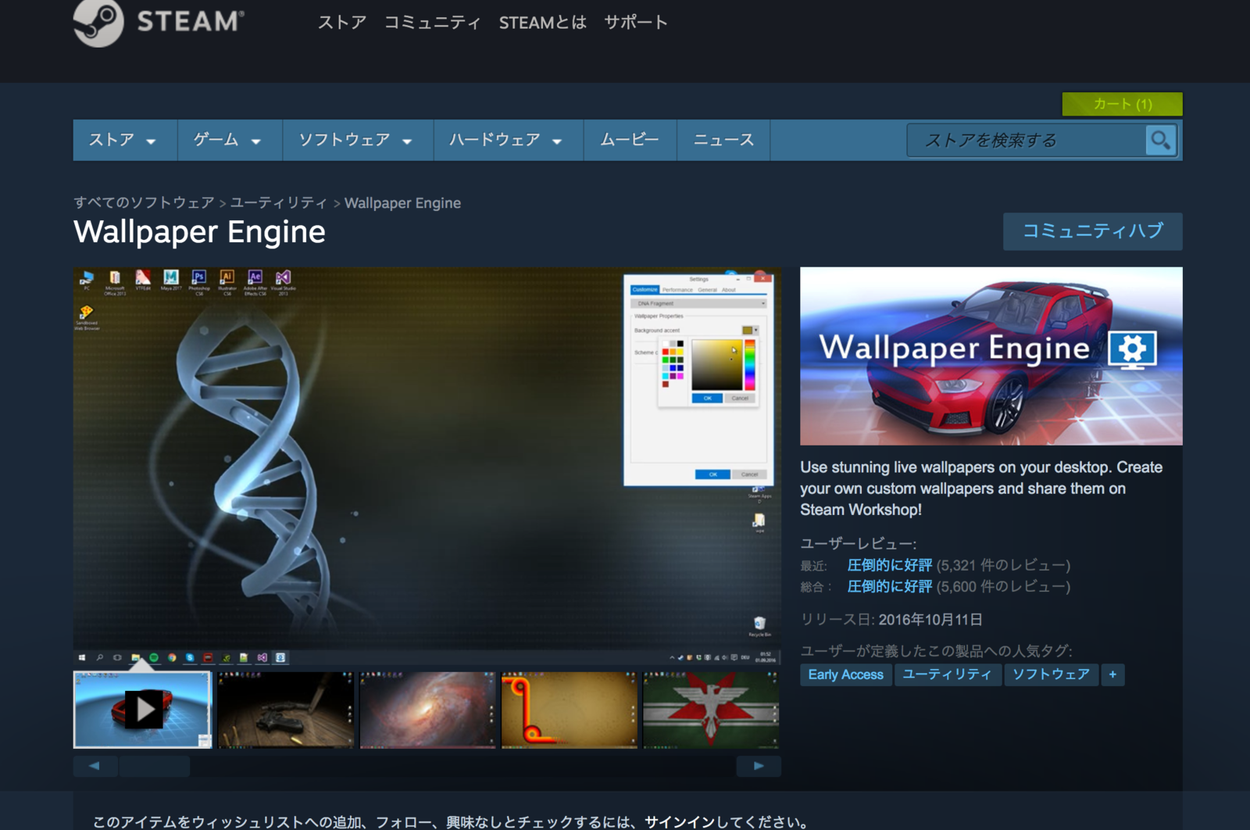Open the ニュース tab
This screenshot has width=1250, height=830.
click(723, 141)
